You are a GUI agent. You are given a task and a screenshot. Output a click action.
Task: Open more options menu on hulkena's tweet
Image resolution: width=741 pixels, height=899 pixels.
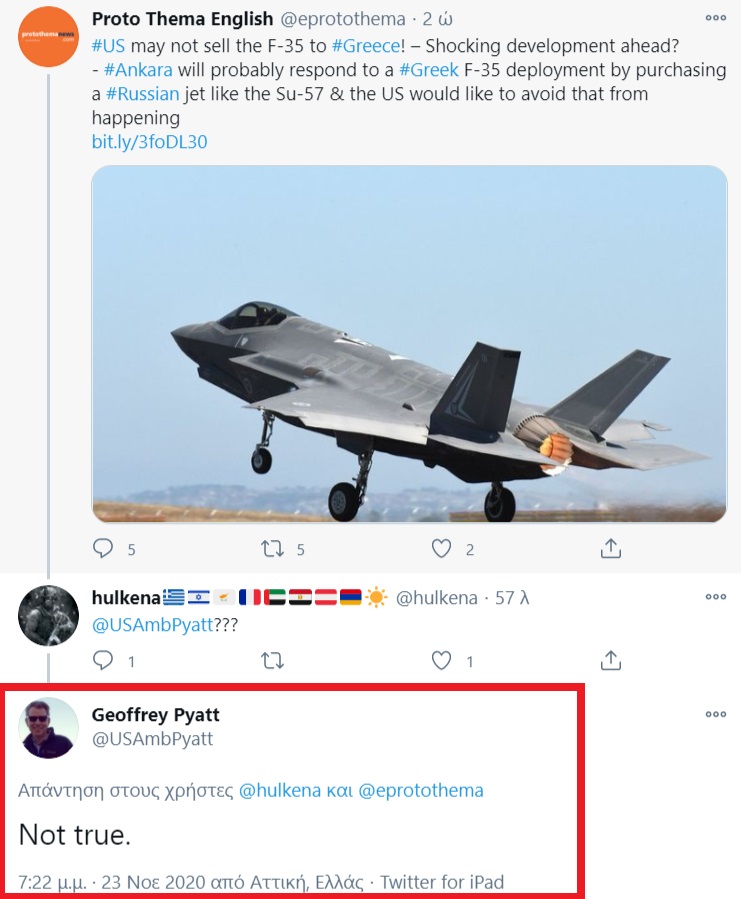pos(715,597)
